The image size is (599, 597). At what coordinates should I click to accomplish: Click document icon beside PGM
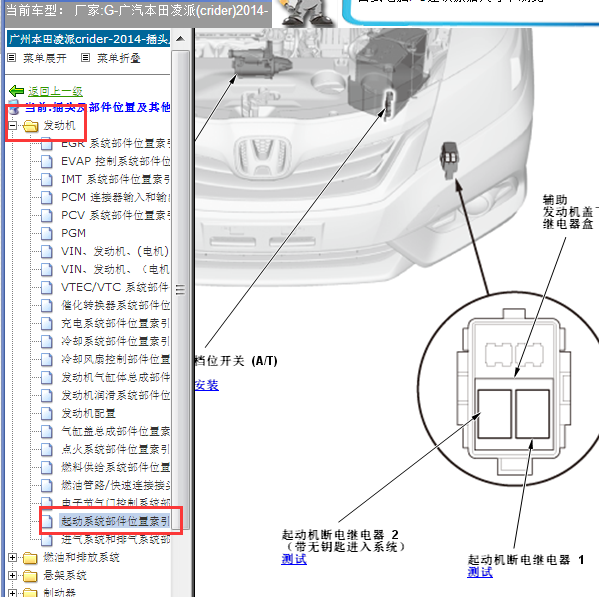click(x=47, y=233)
